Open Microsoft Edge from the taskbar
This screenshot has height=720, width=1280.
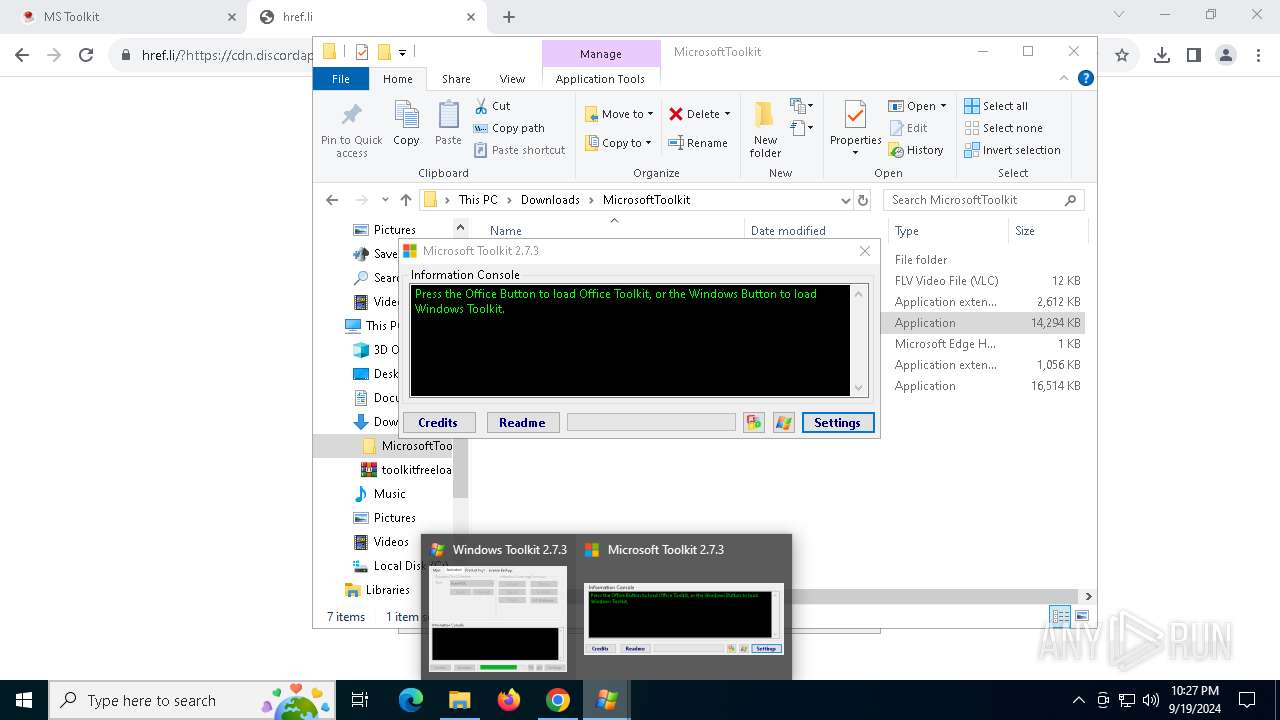(x=411, y=700)
